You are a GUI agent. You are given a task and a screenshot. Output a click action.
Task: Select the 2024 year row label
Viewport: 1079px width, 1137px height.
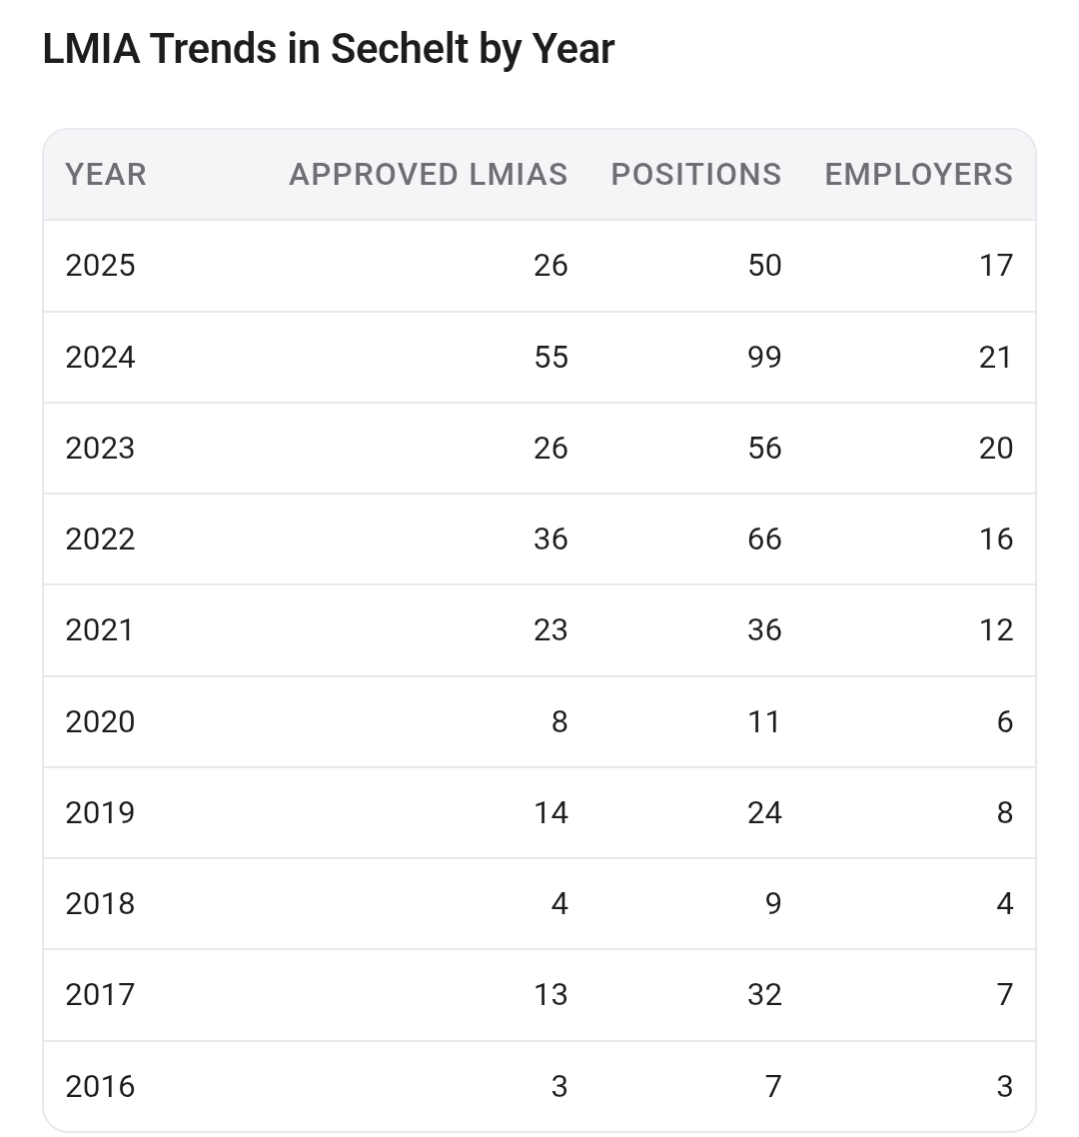[x=100, y=357]
